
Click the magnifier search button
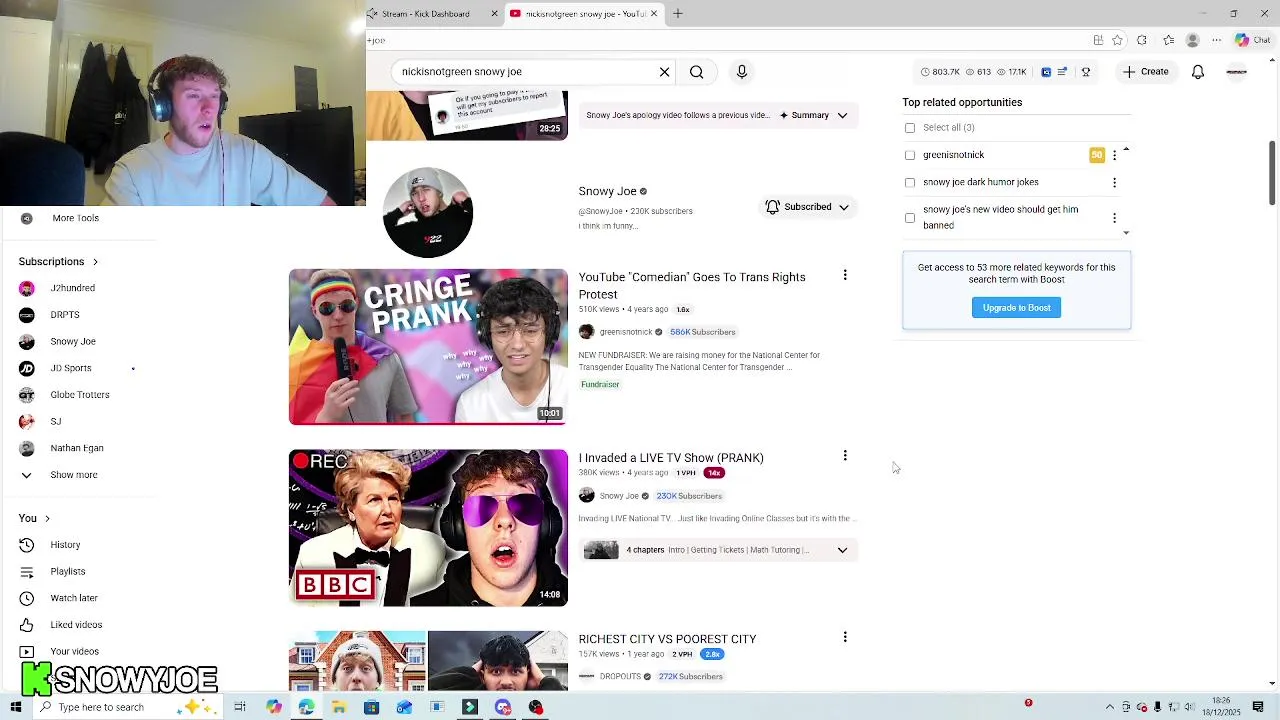click(696, 72)
